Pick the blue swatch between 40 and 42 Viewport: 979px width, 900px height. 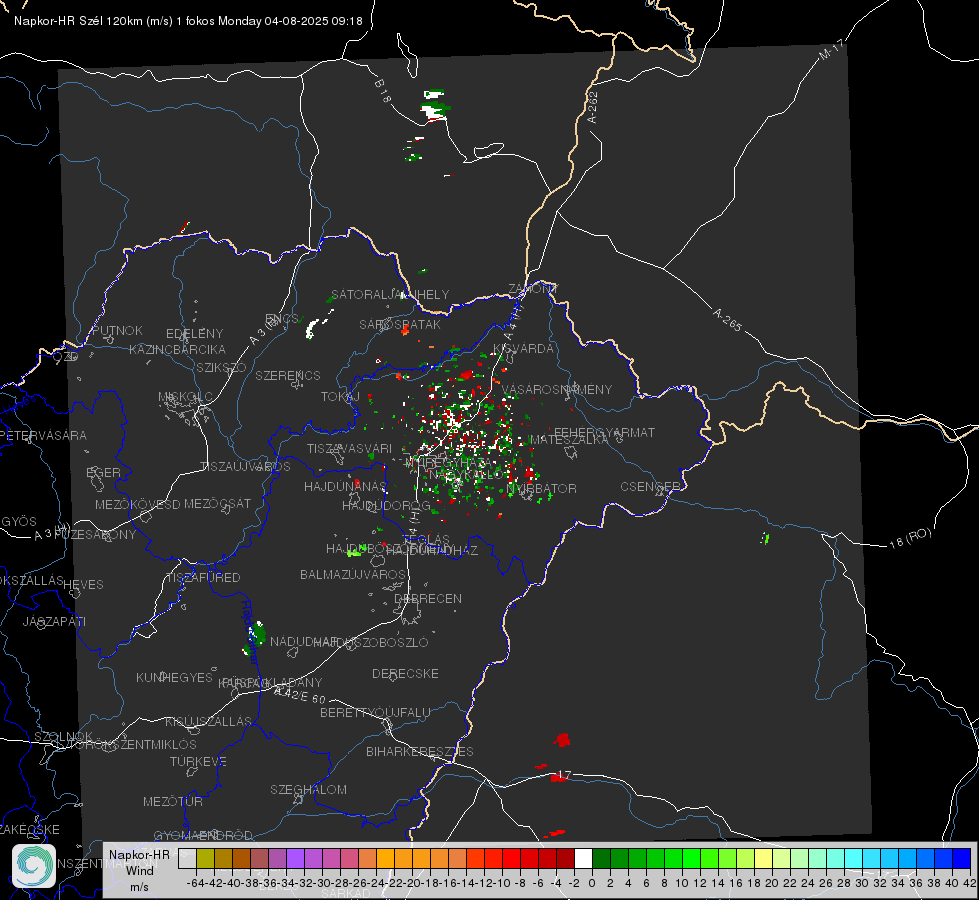click(962, 858)
